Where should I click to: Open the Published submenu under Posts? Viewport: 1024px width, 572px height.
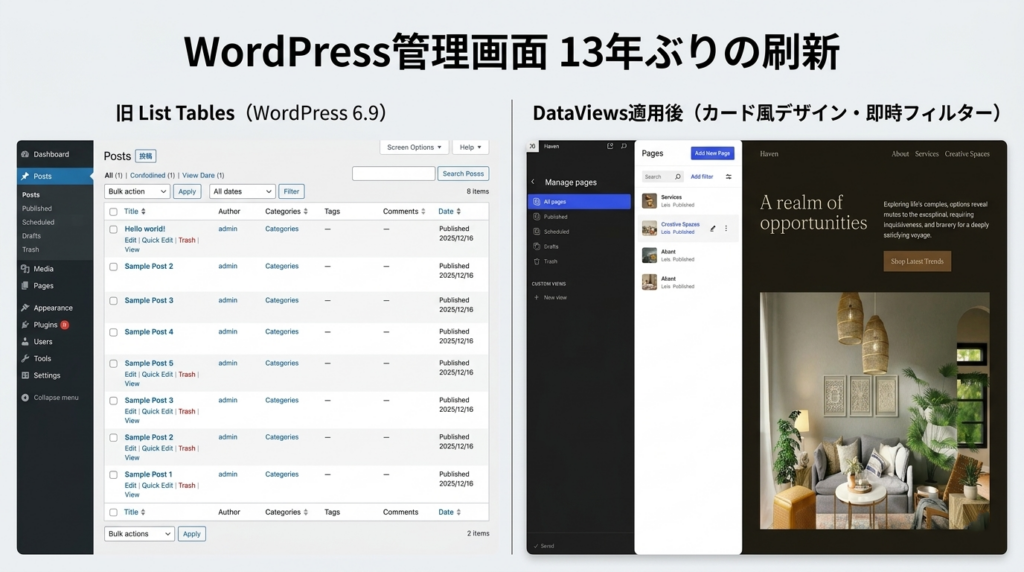point(37,208)
